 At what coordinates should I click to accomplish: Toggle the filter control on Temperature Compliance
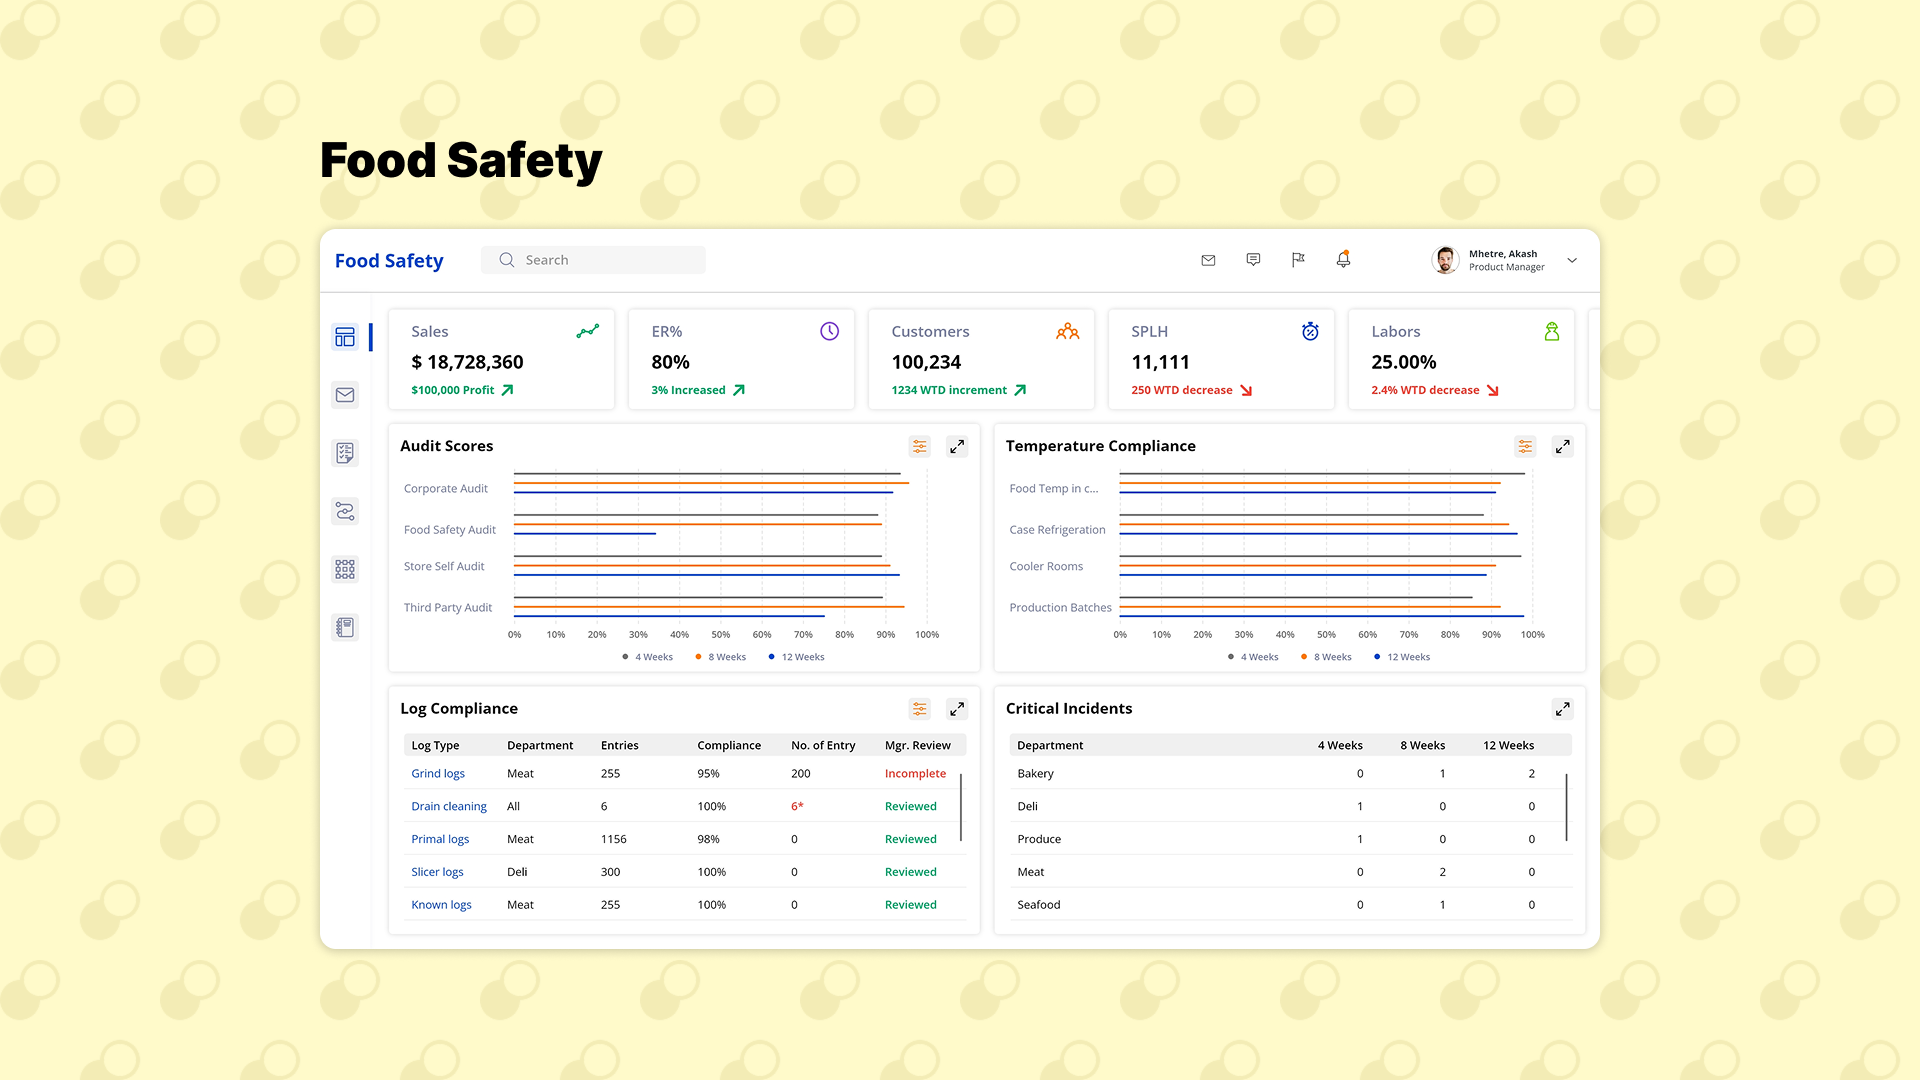1525,446
